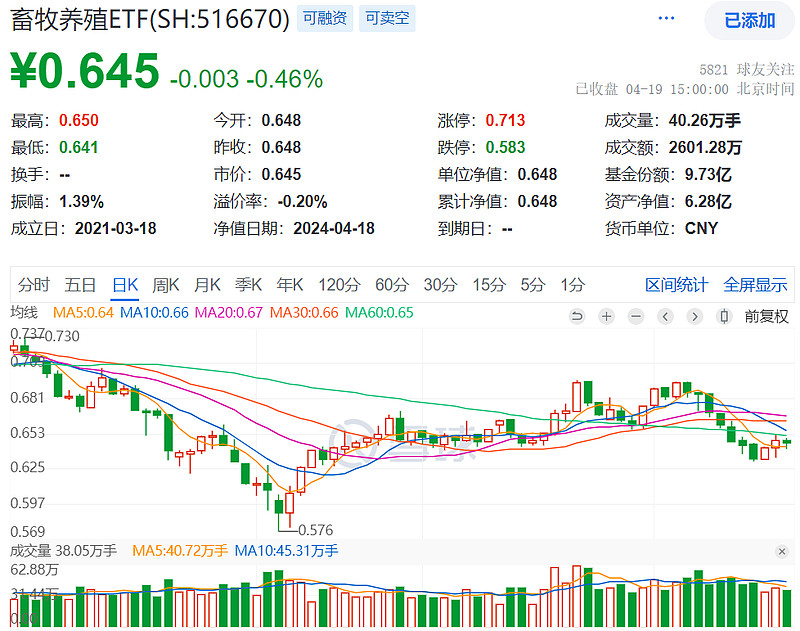Switch to the 分时 intraday tab
The image size is (800, 631).
click(x=34, y=284)
